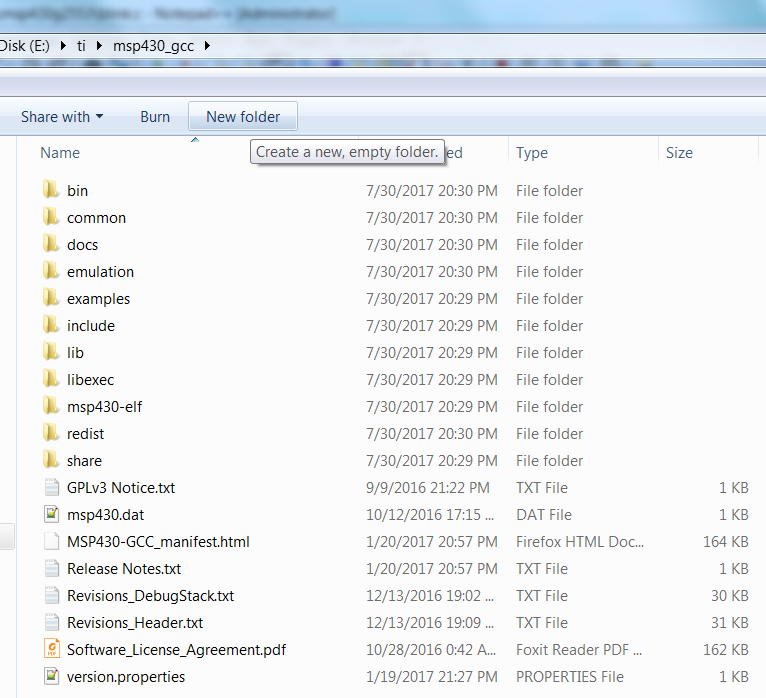Click the msp430-elf folder icon
Image resolution: width=766 pixels, height=698 pixels.
52,406
